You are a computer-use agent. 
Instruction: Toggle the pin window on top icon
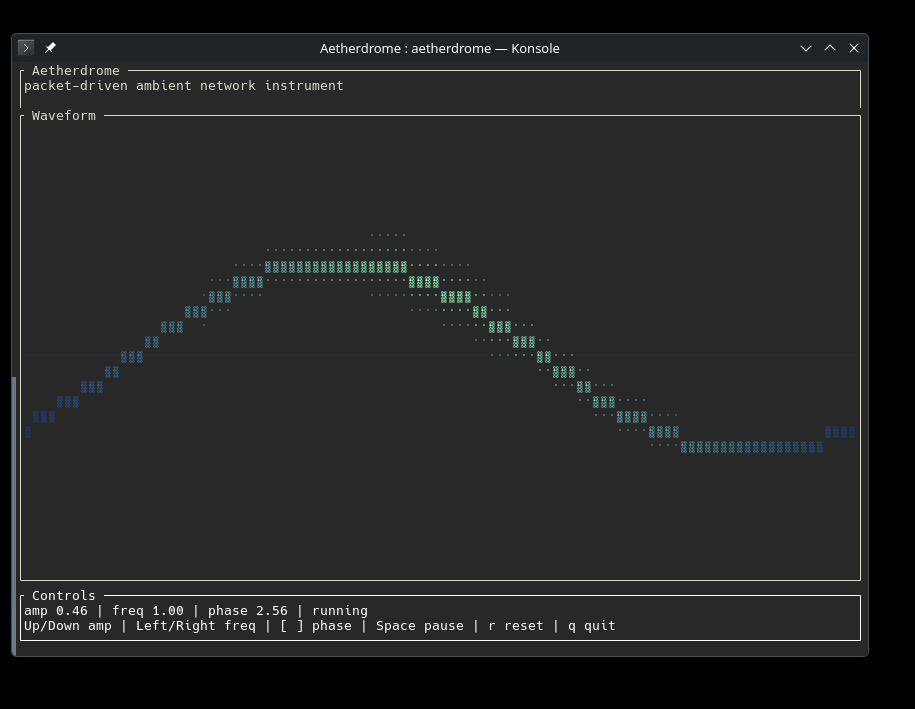50,48
